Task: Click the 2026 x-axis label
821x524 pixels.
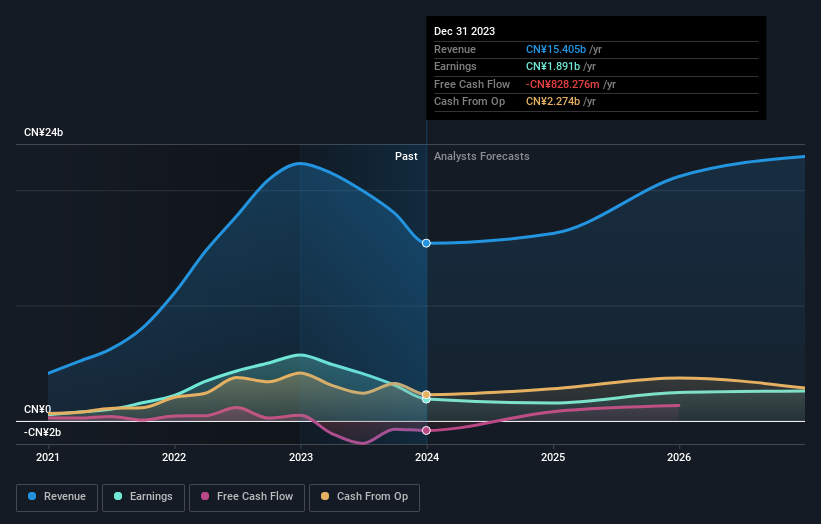Action: [679, 457]
